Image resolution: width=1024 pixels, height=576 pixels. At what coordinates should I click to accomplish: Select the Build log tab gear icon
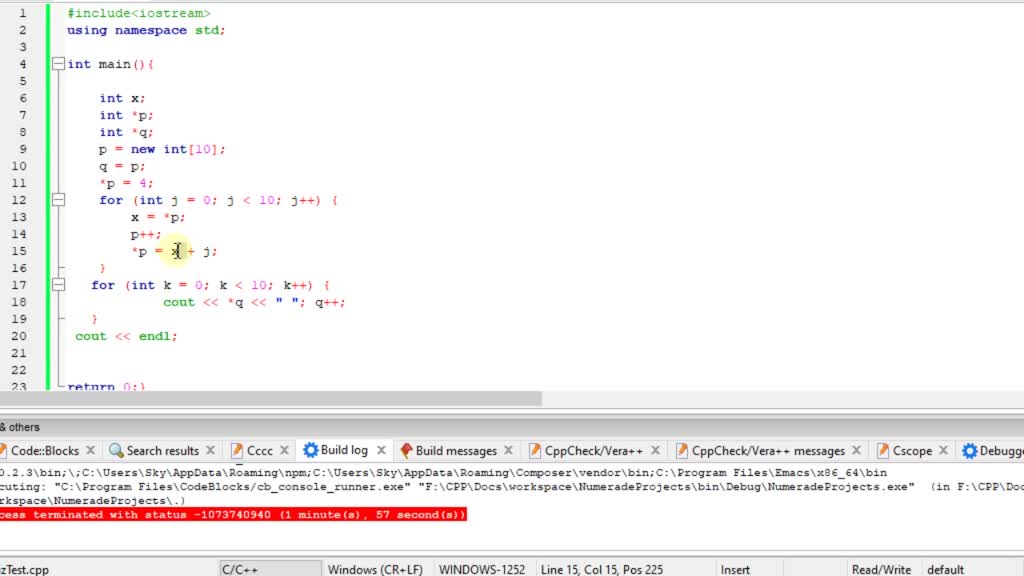pos(309,450)
